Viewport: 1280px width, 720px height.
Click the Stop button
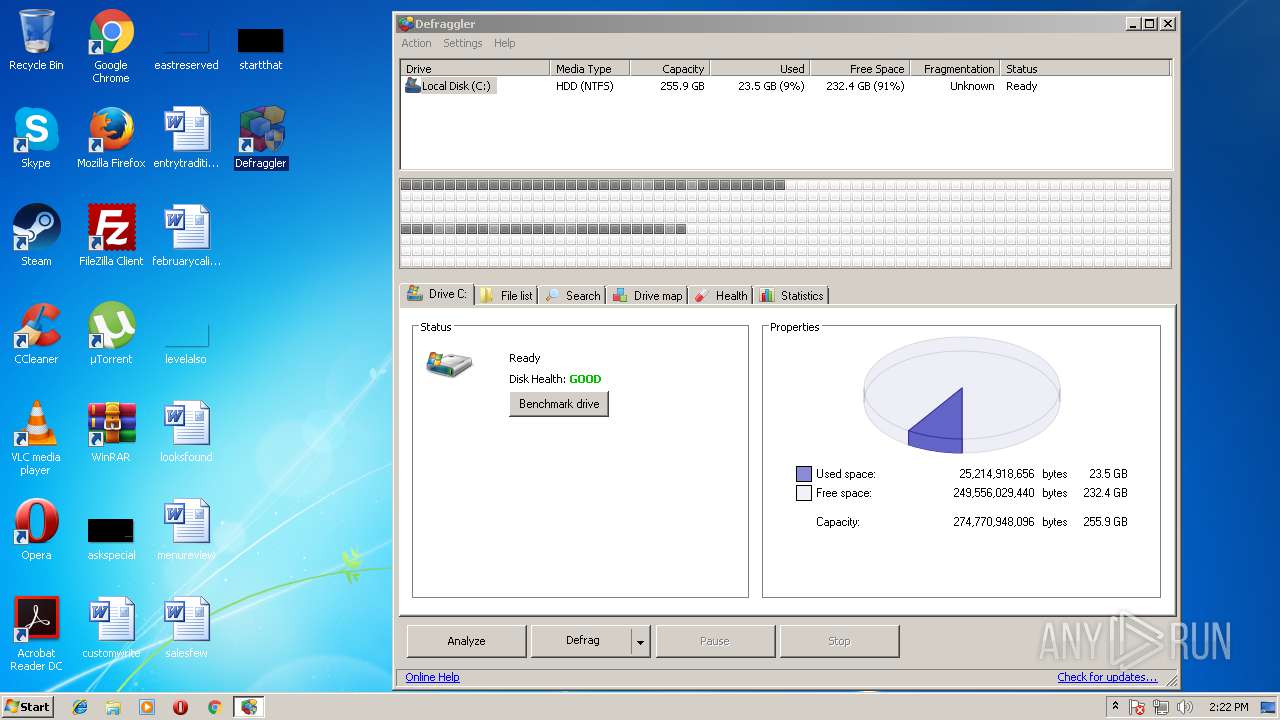(839, 641)
